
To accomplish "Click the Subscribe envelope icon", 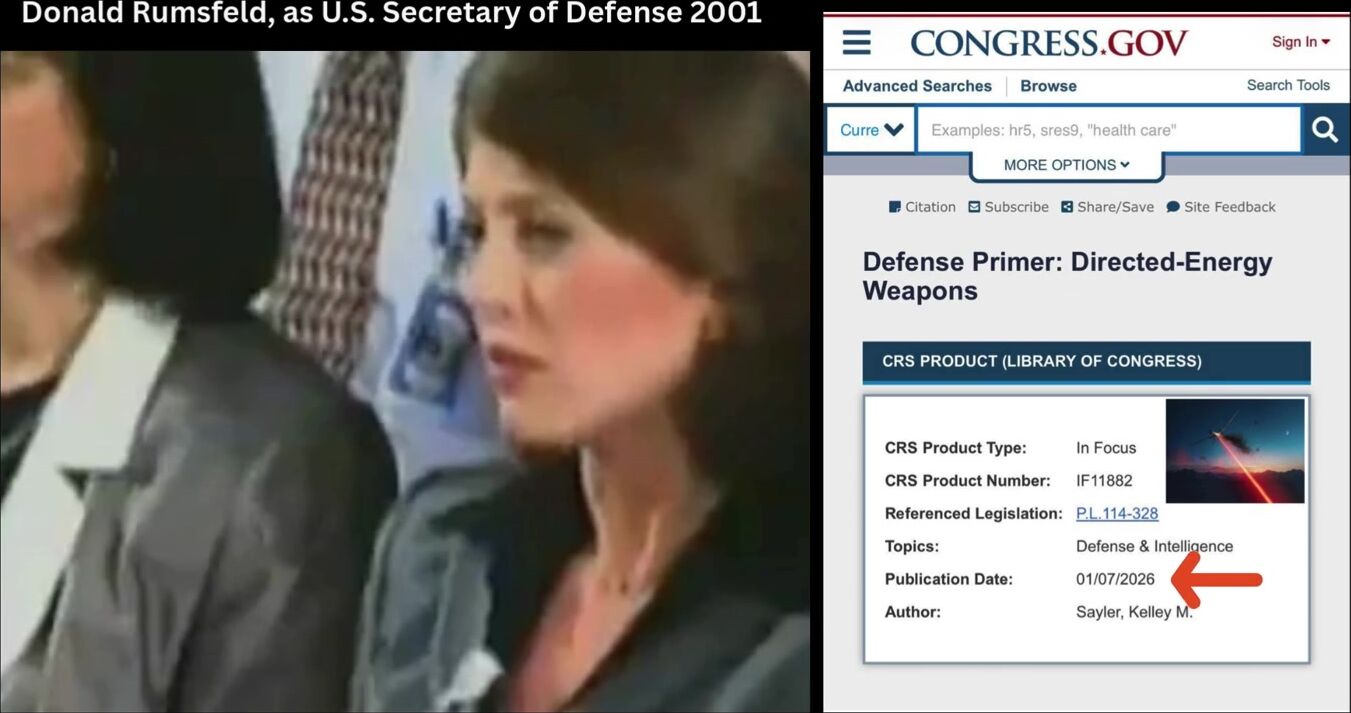I will tap(975, 207).
